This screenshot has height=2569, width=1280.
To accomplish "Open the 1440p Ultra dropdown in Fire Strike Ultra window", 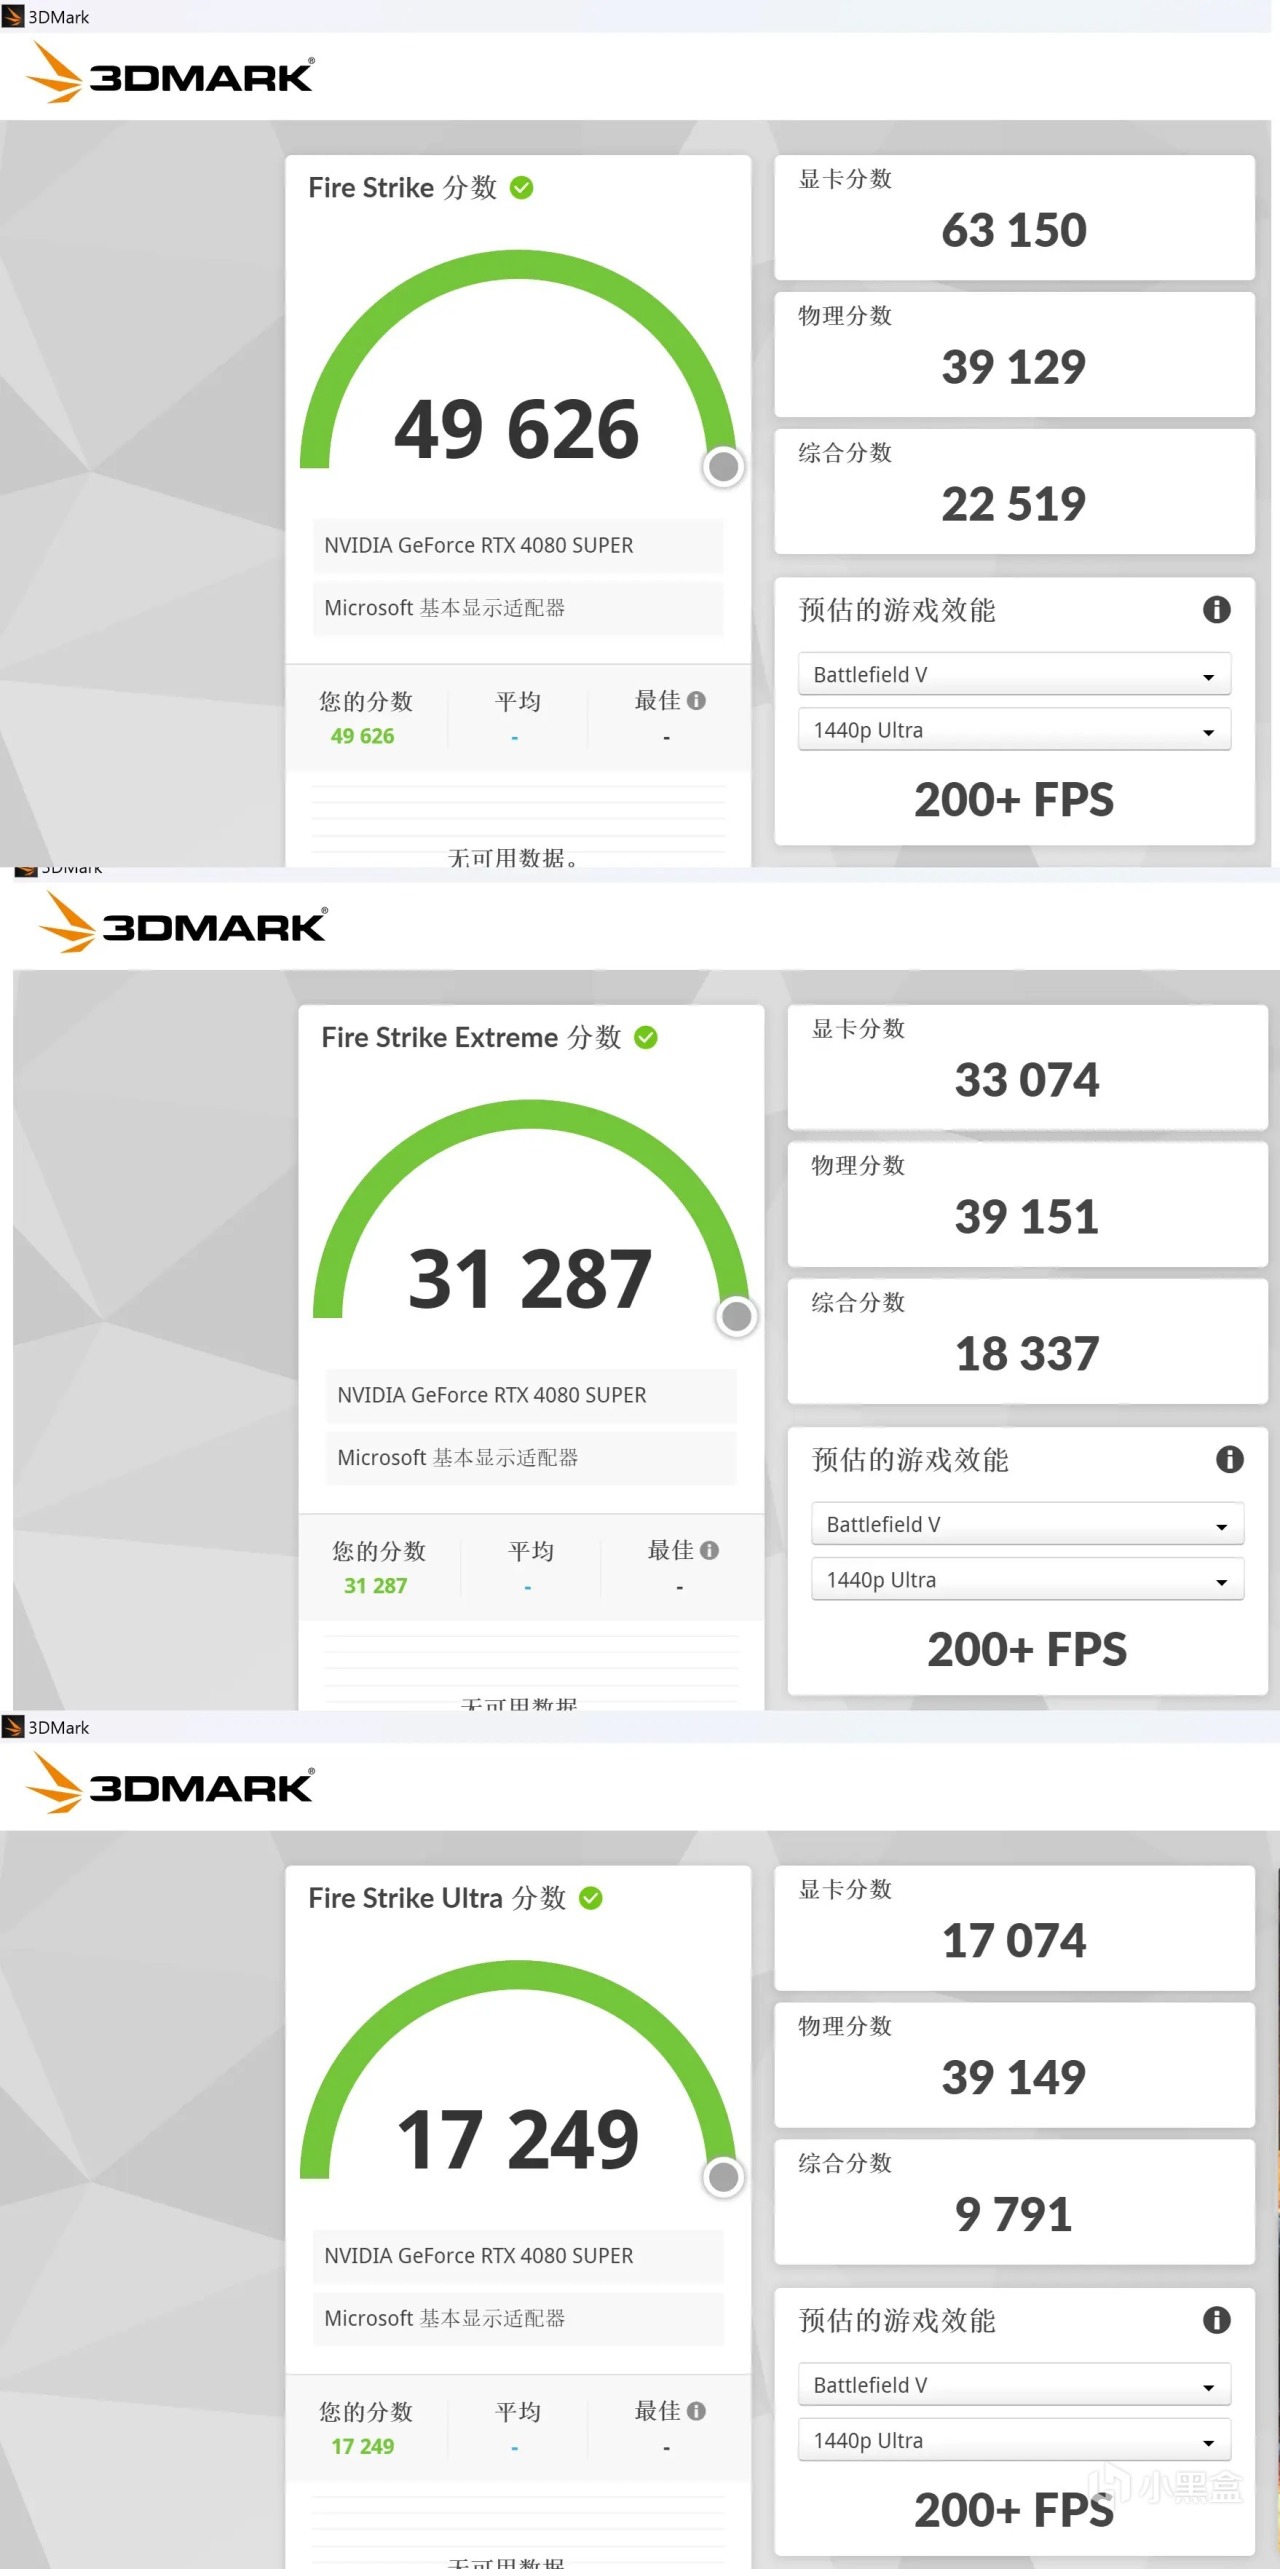I will [1014, 2440].
